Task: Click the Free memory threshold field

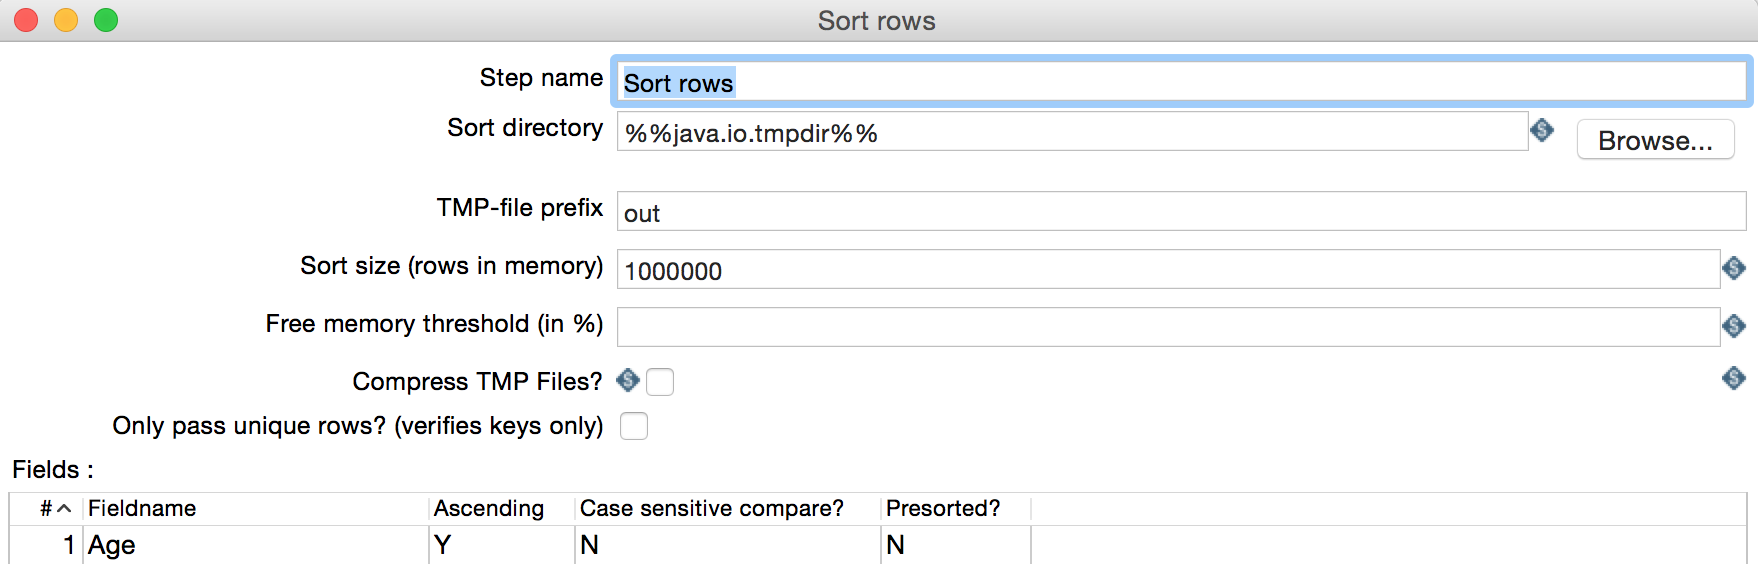Action: pos(1166,327)
